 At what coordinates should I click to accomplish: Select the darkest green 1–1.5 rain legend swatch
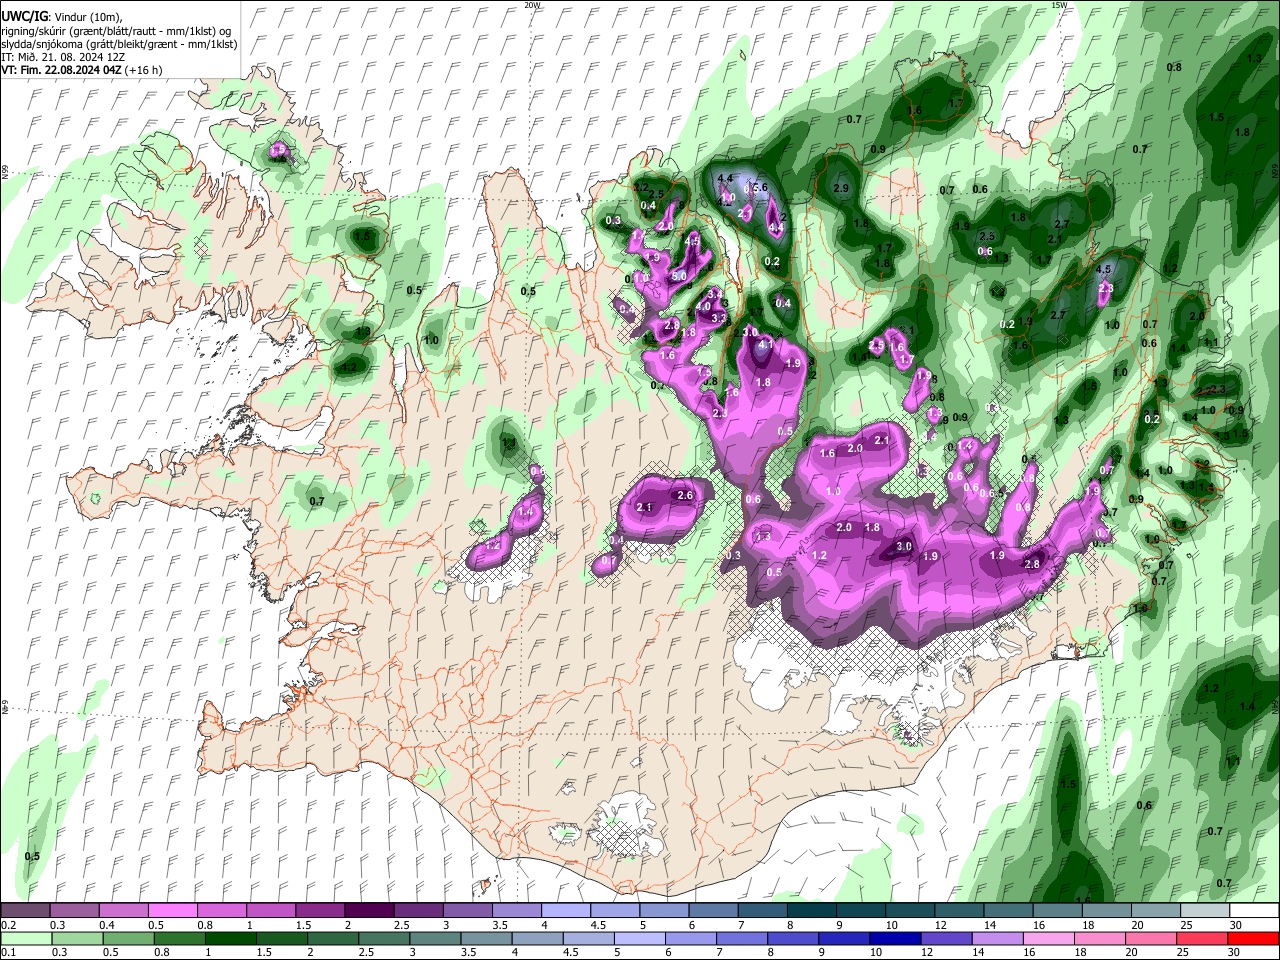230,938
